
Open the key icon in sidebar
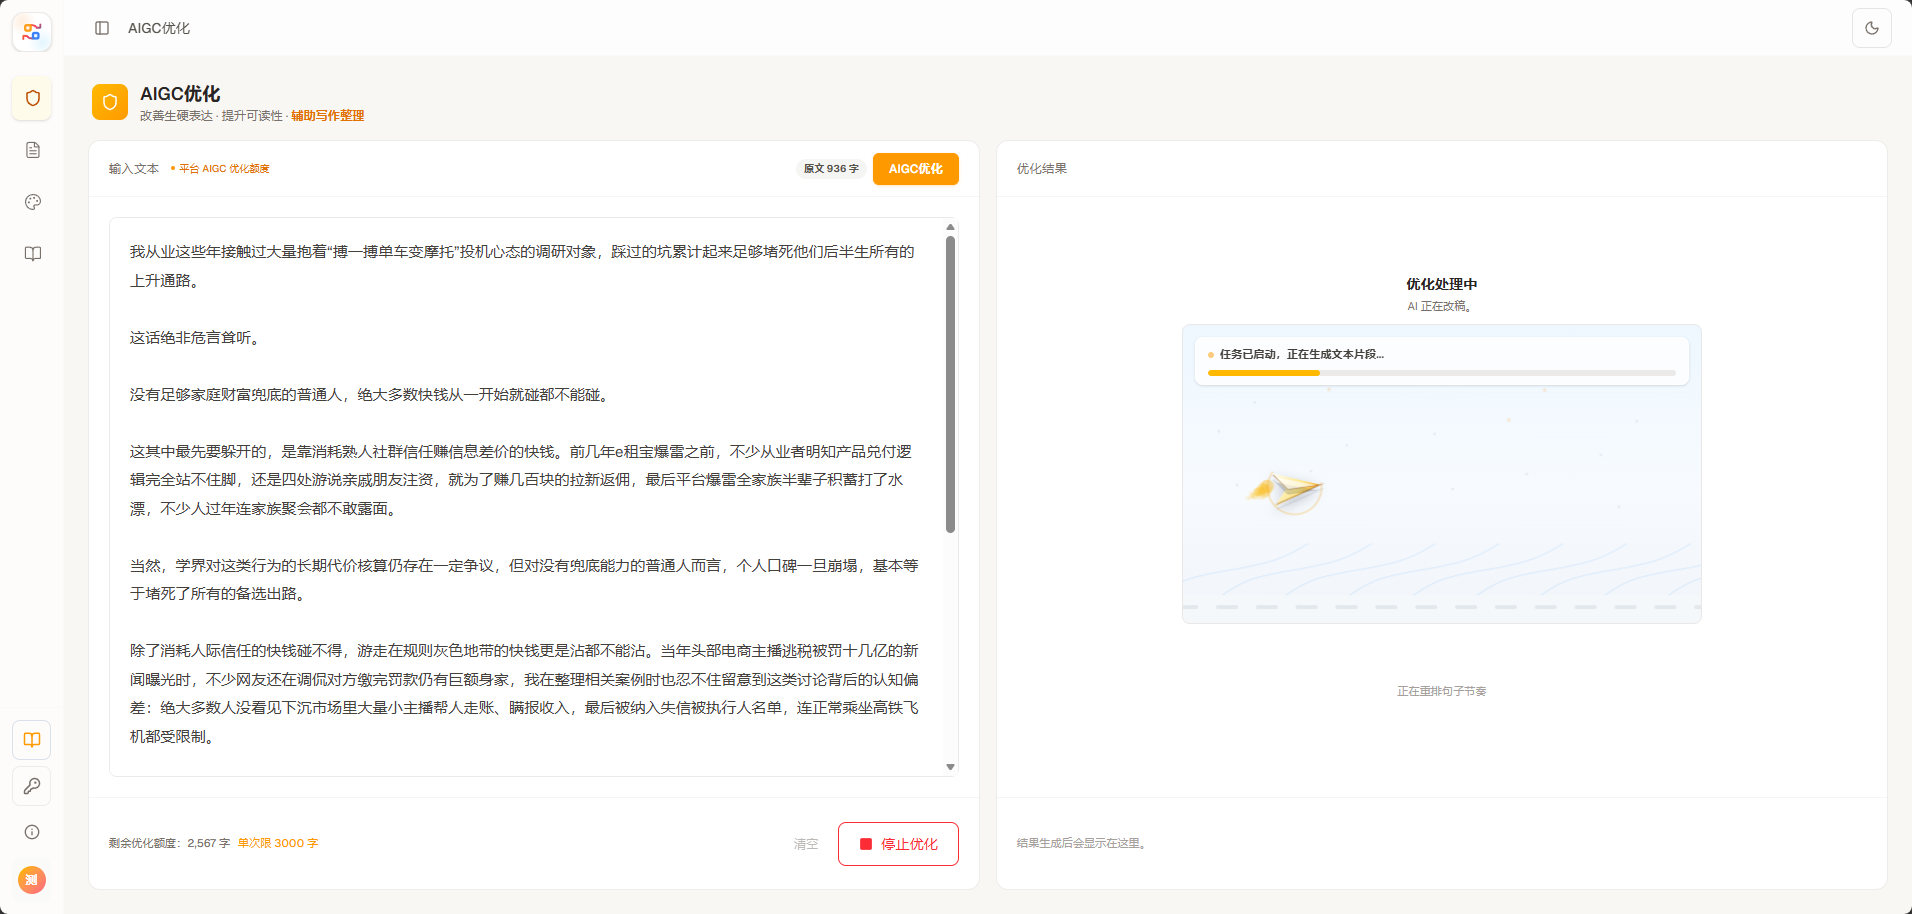32,786
